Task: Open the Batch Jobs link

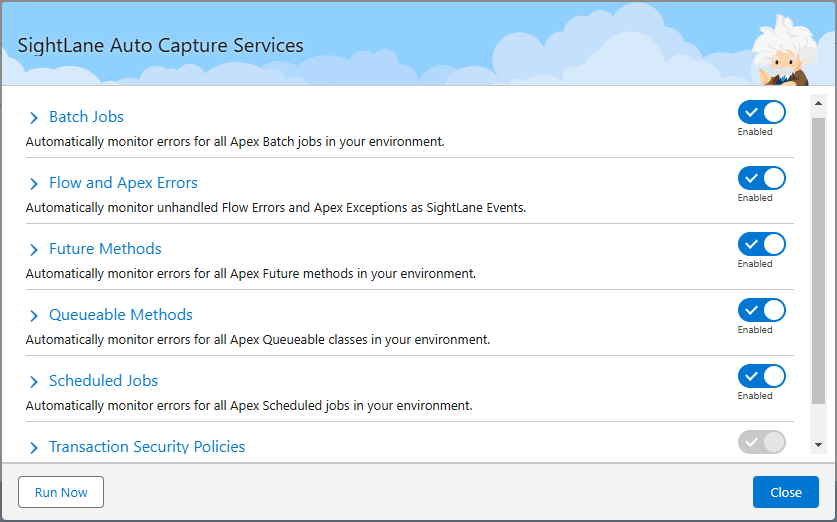Action: click(x=86, y=117)
